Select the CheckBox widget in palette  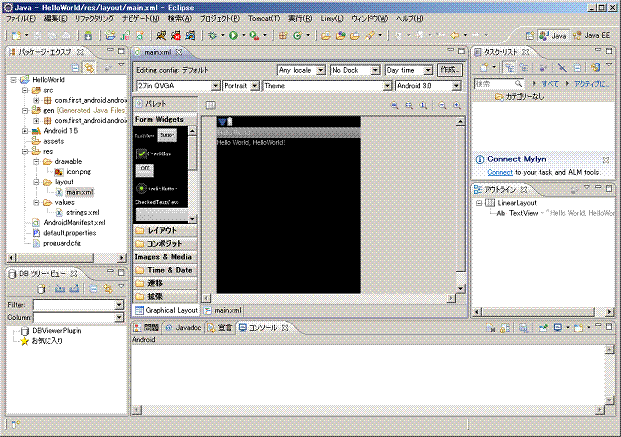pos(155,154)
